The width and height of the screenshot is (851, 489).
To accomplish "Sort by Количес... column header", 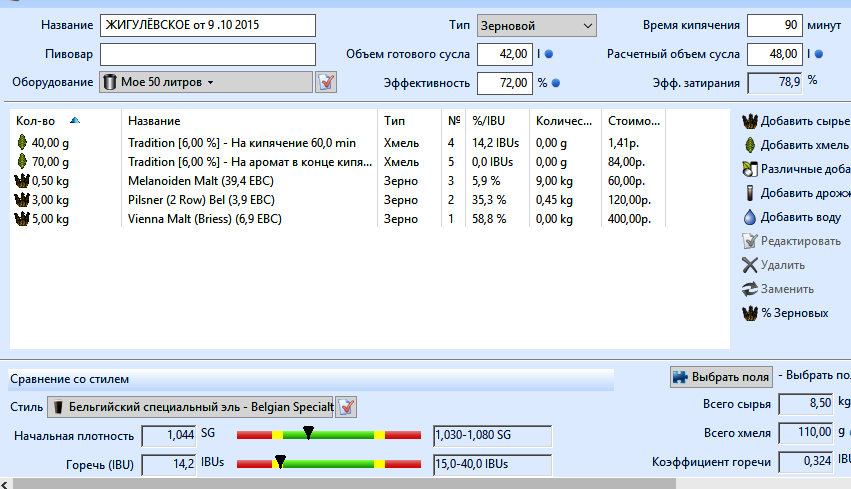I will click(565, 120).
